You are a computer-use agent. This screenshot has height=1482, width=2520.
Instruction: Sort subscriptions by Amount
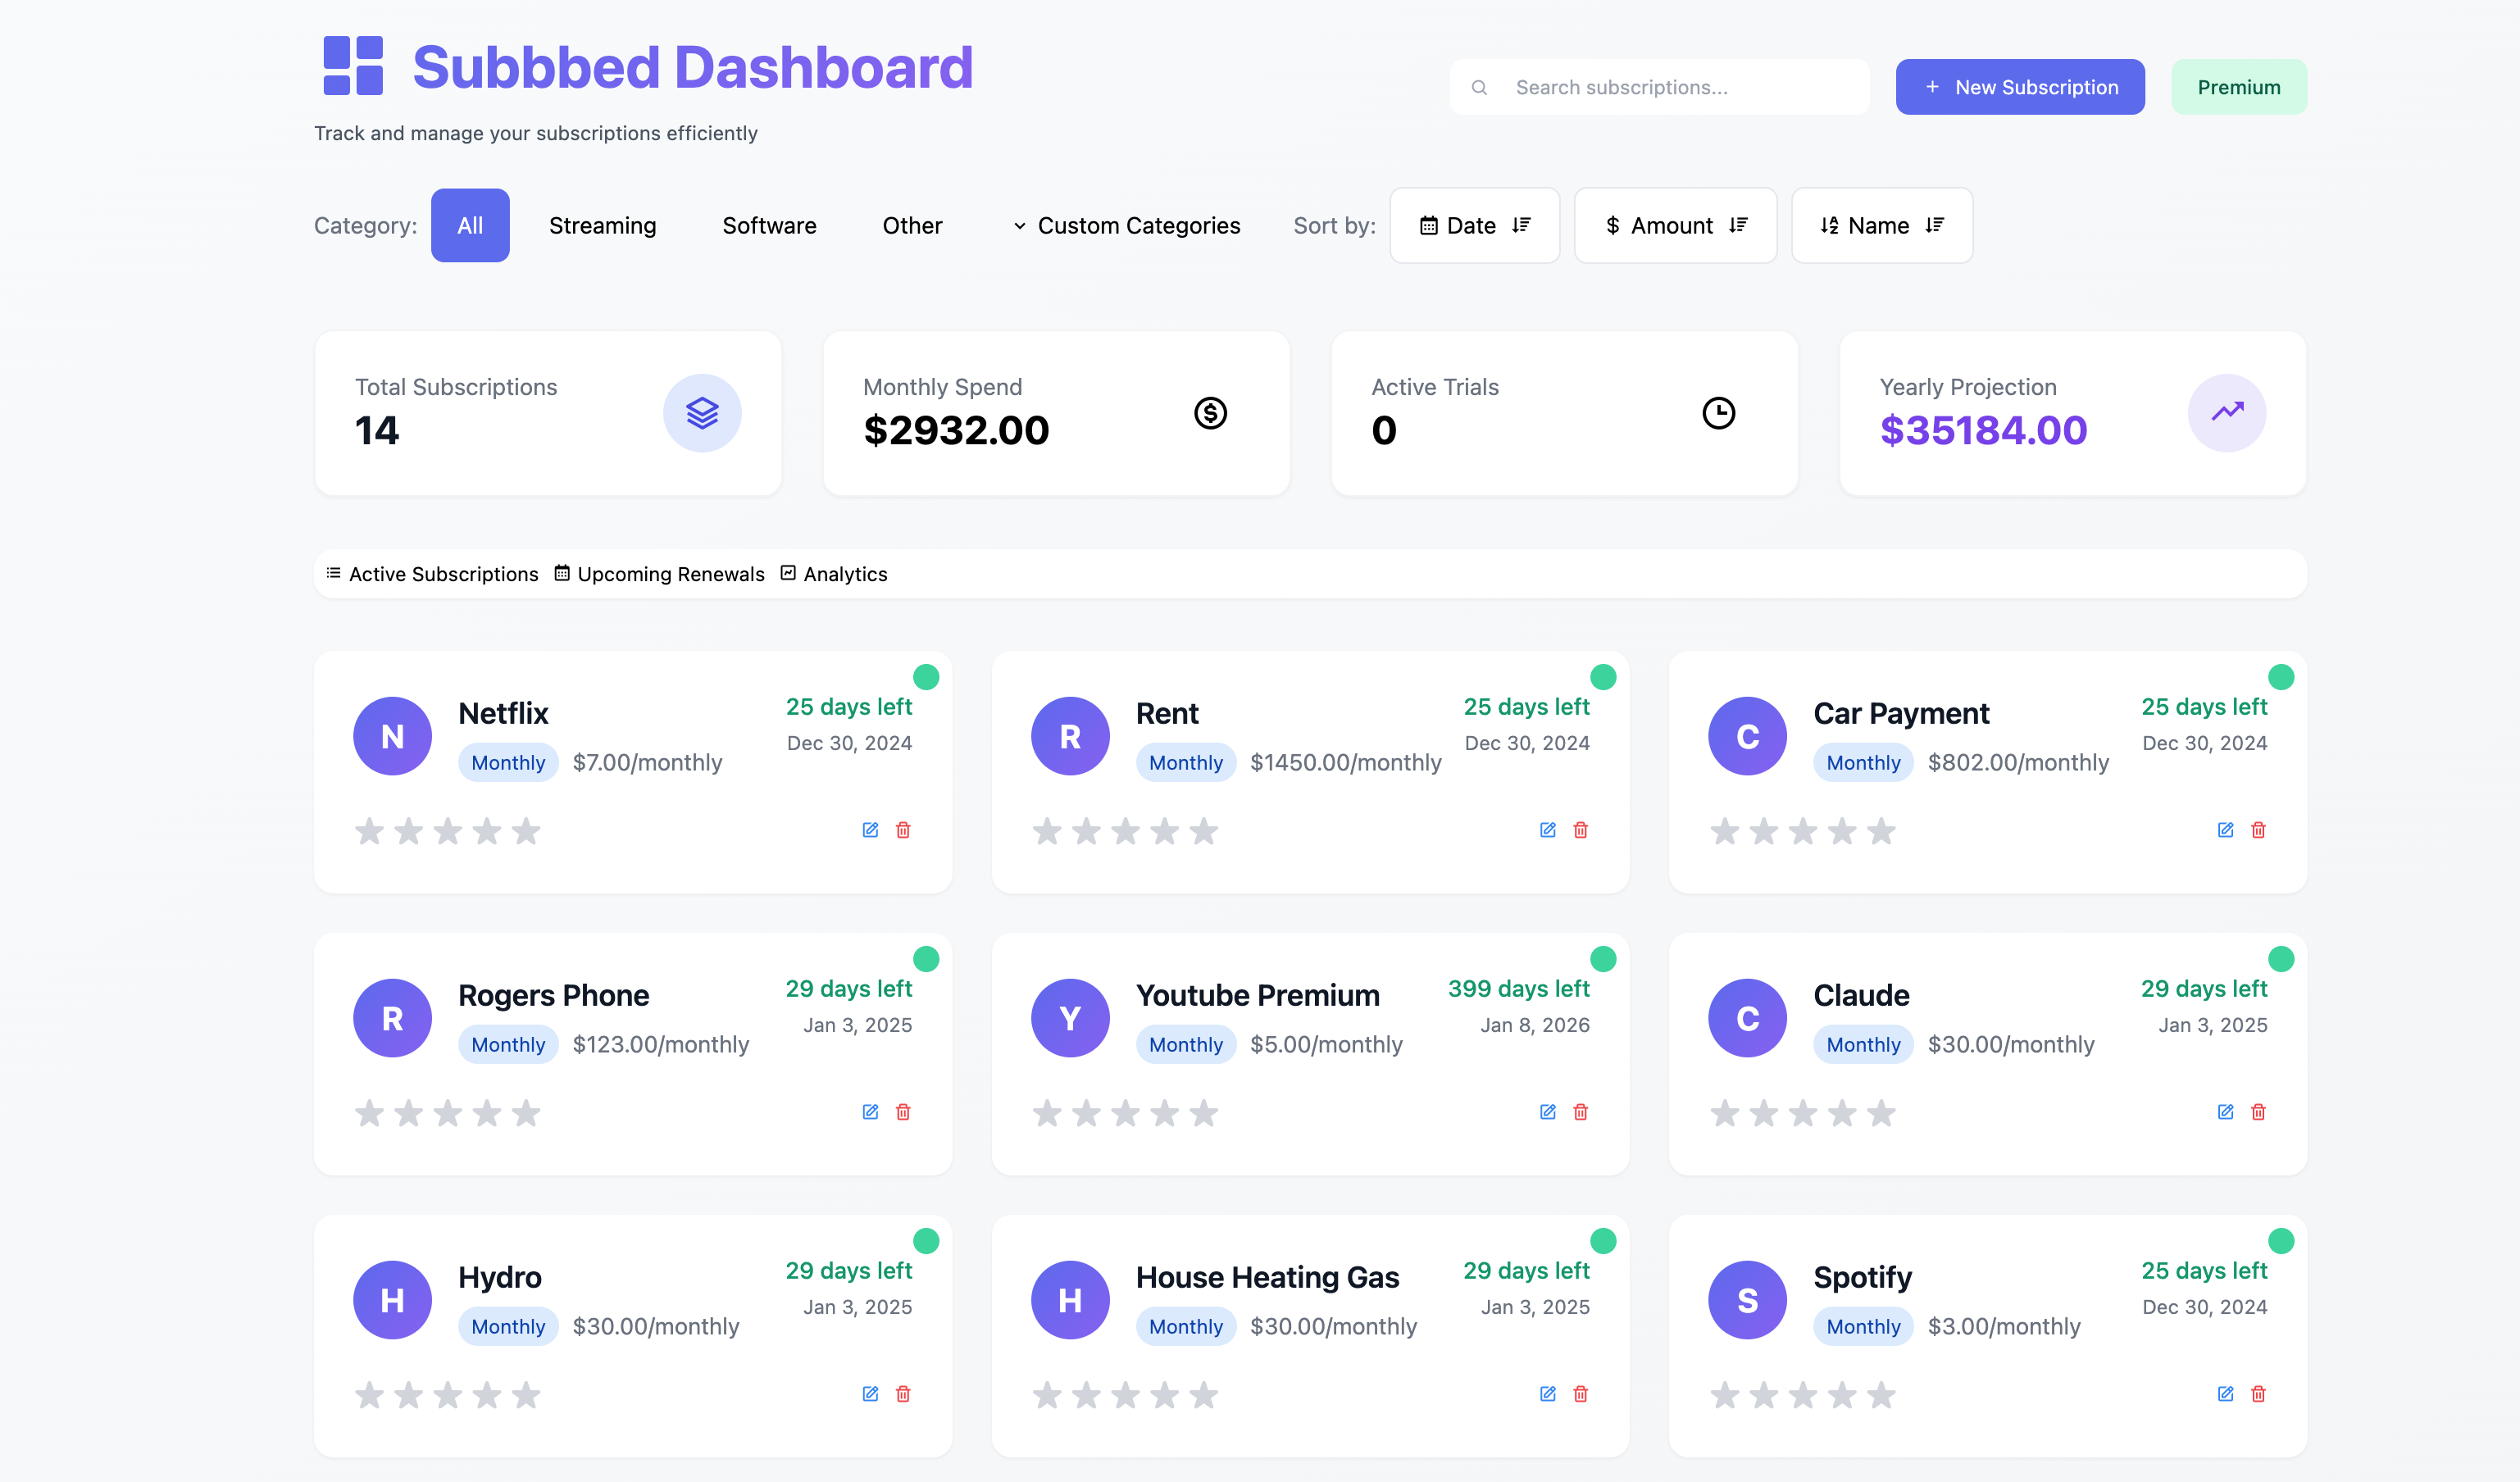point(1675,226)
